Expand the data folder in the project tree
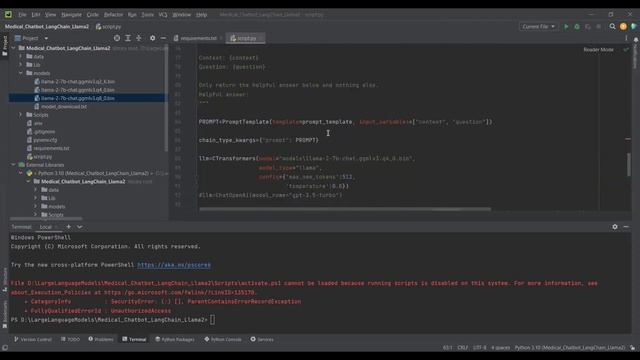The height and width of the screenshot is (360, 640). [21, 56]
